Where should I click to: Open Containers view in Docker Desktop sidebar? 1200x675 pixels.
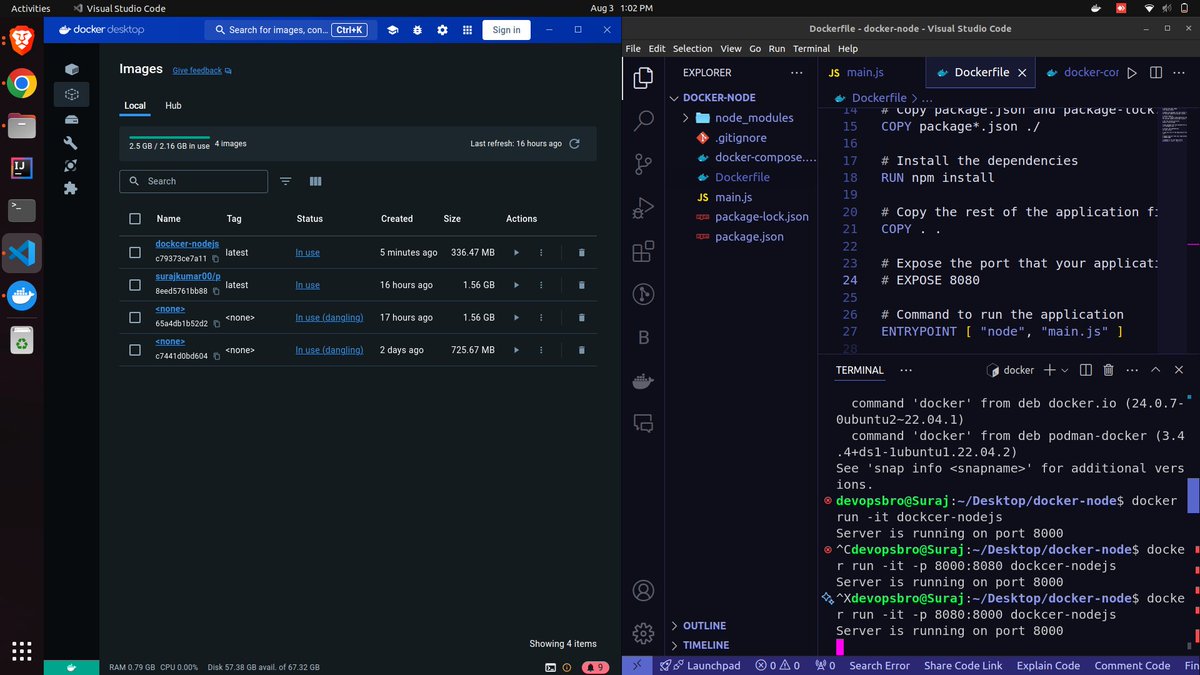tap(71, 69)
